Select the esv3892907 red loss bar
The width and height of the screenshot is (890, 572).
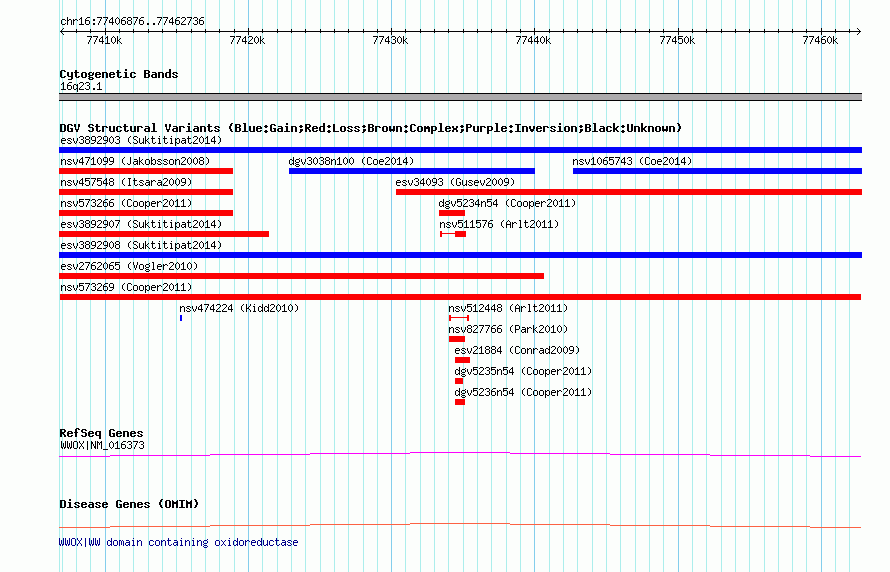tap(164, 234)
